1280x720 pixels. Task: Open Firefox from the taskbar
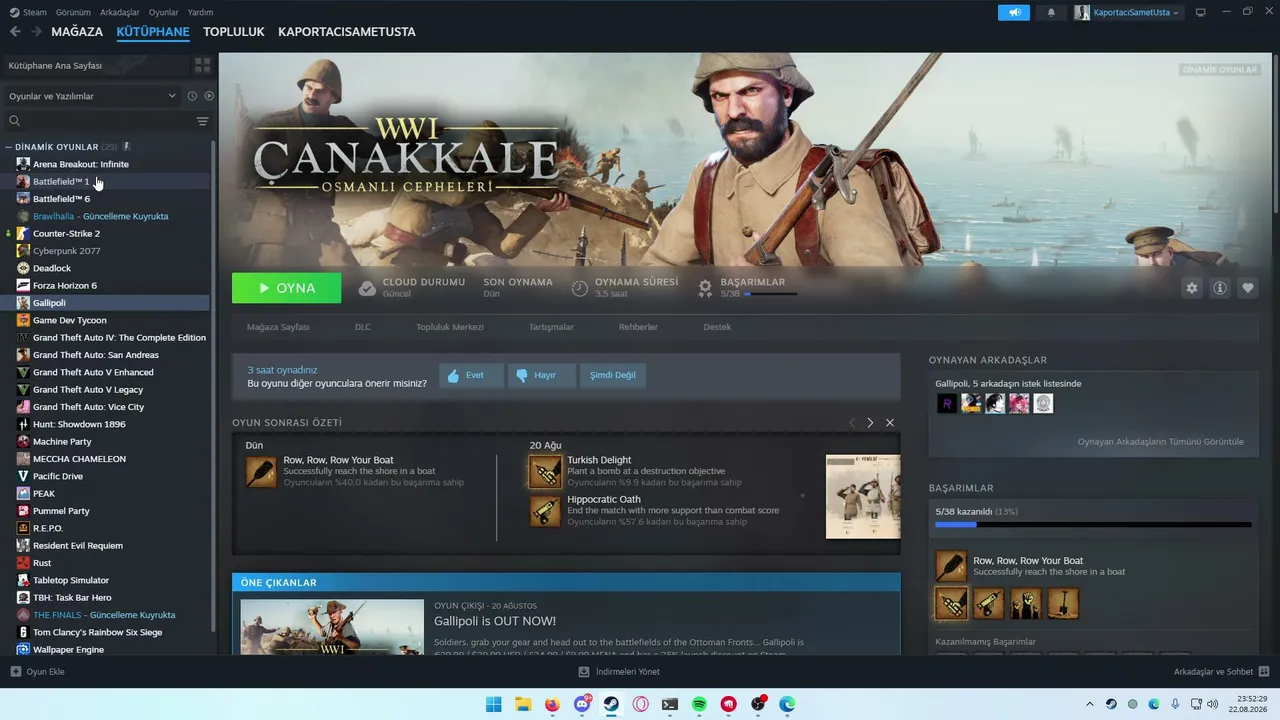point(552,704)
